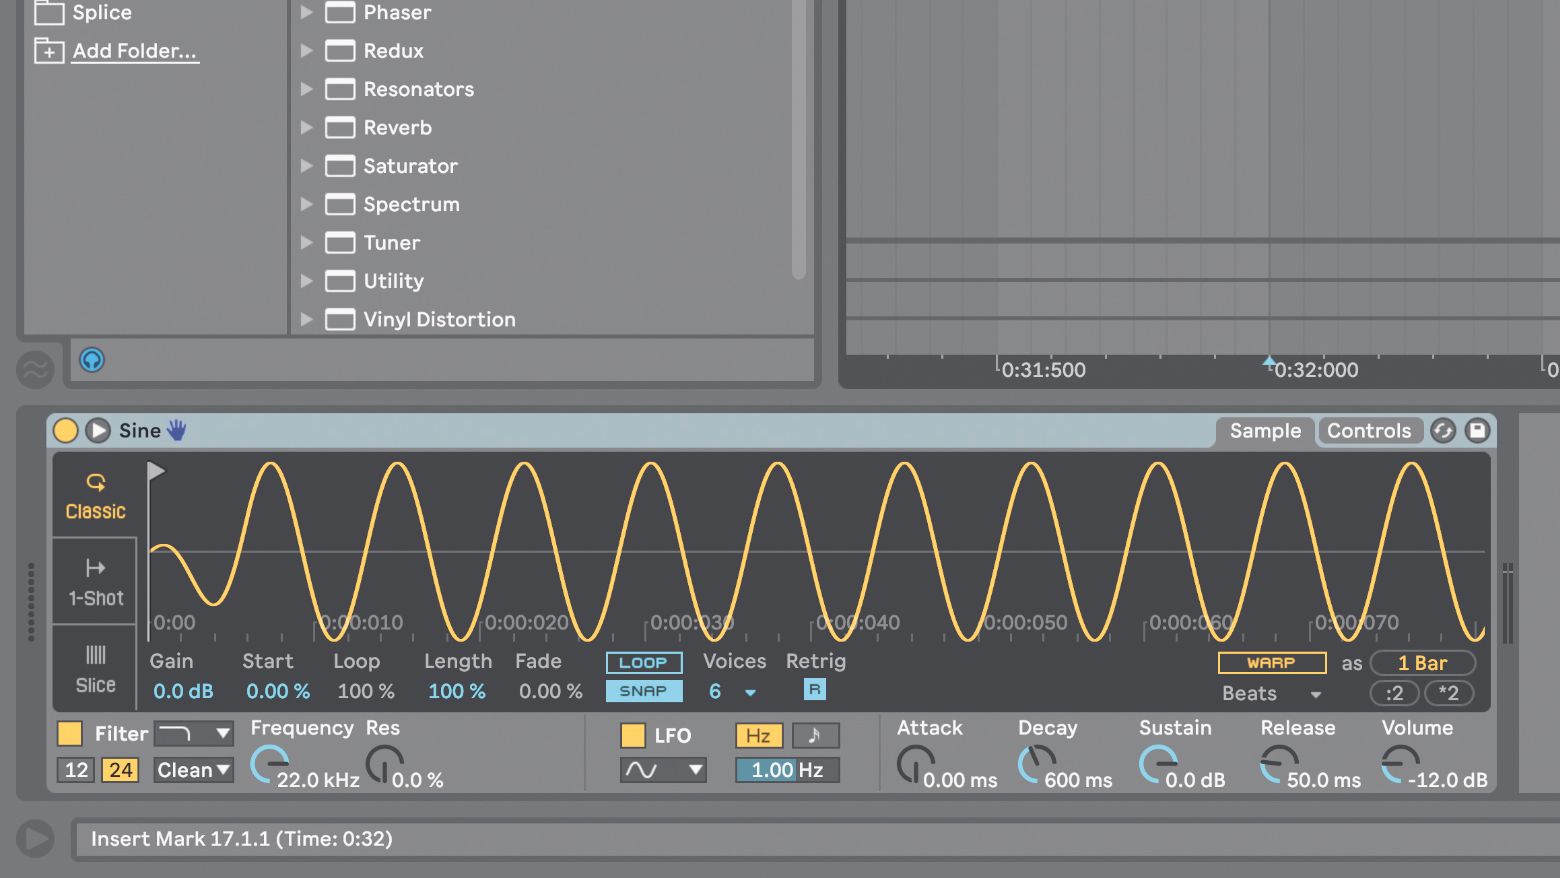Click the *2 warp length button
This screenshot has height=878, width=1560.
(1449, 693)
